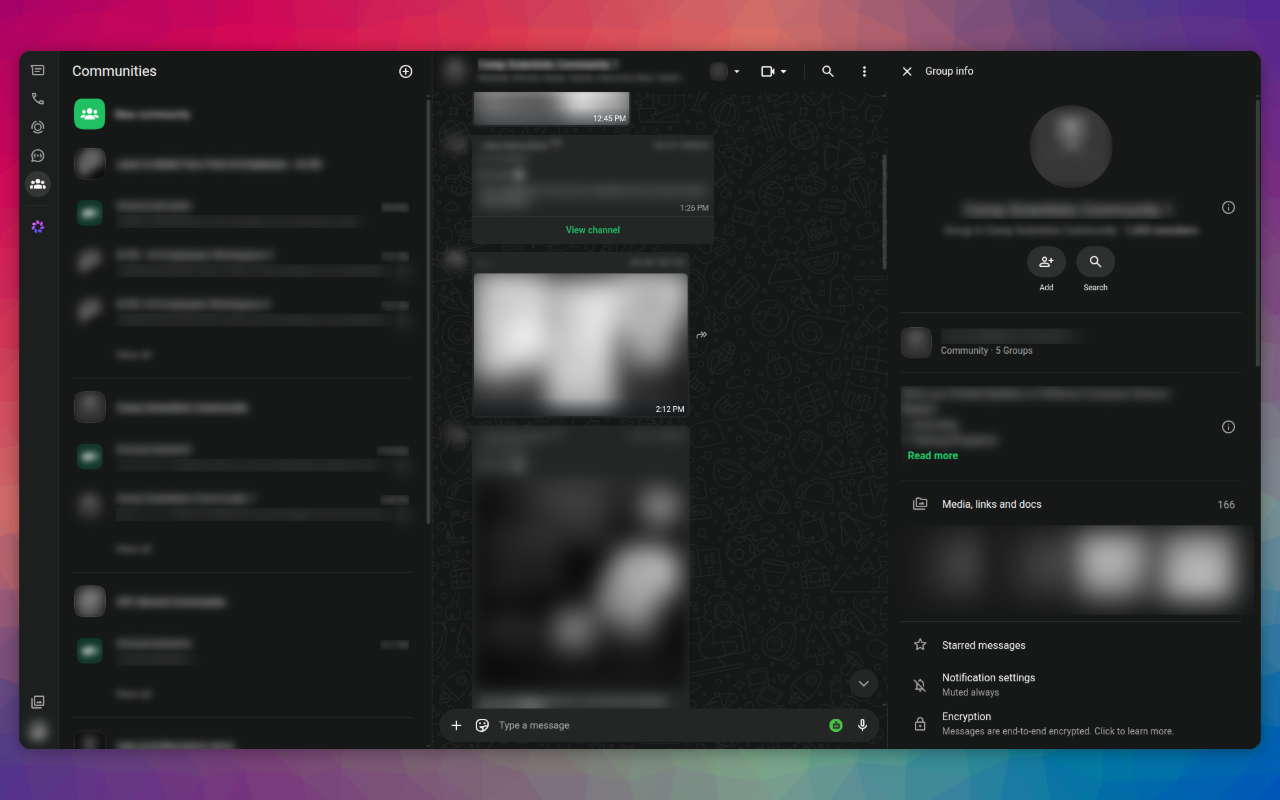The width and height of the screenshot is (1280, 800).
Task: Open the attach plus menu
Action: pos(456,725)
